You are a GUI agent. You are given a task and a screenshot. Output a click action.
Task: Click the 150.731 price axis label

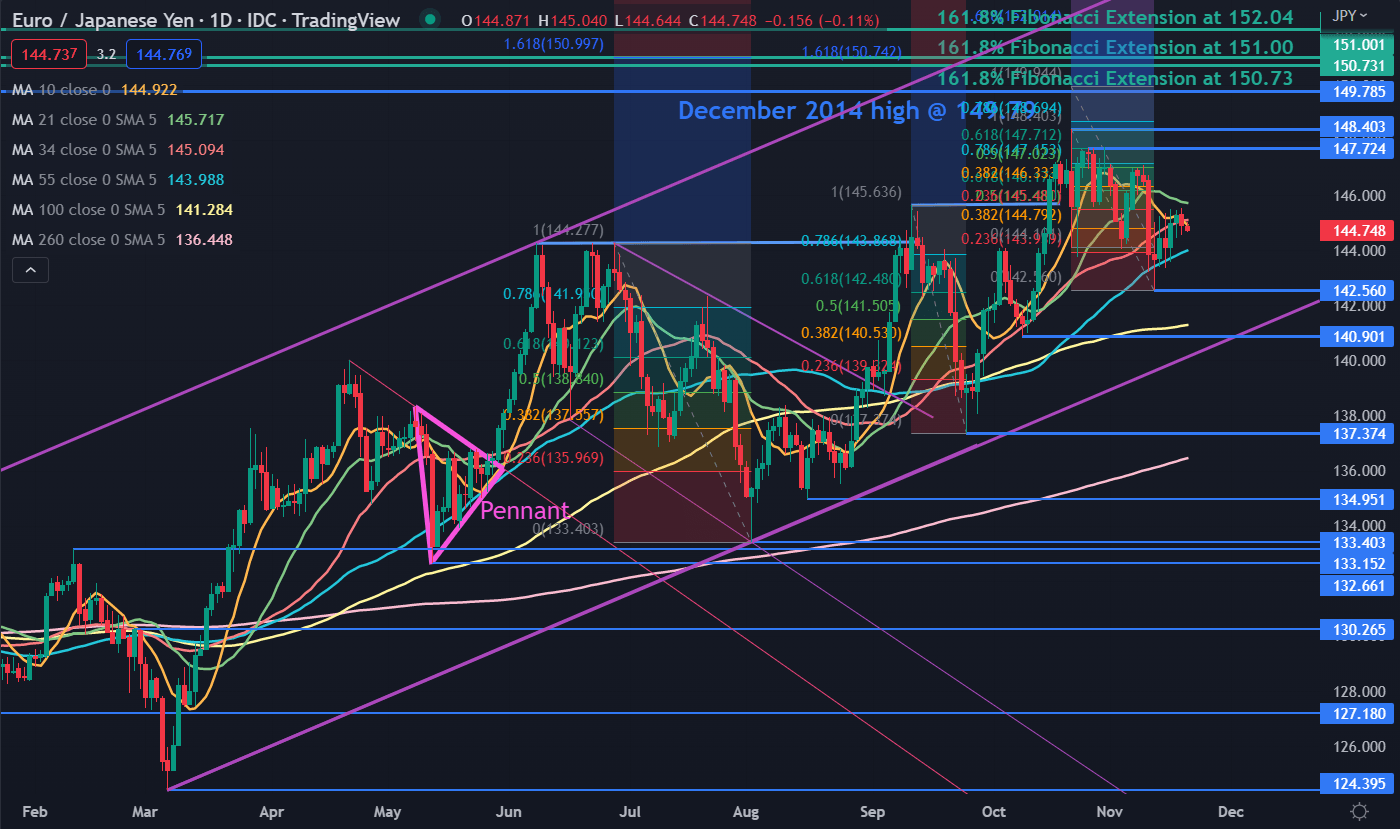tap(1358, 65)
